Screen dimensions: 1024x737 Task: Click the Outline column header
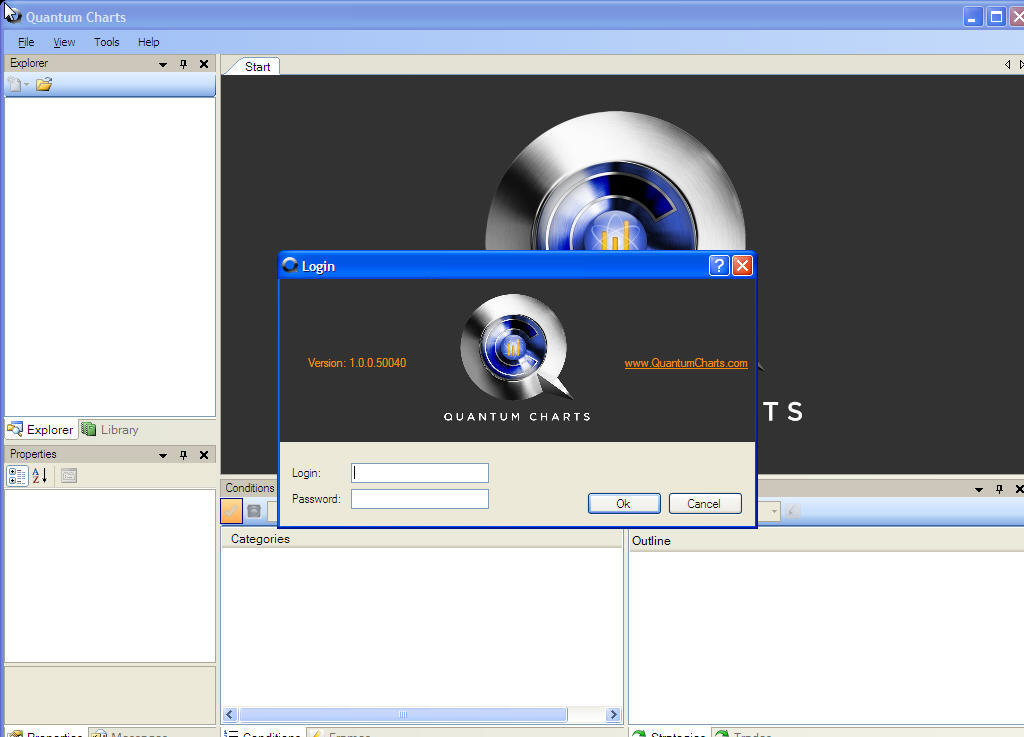[826, 541]
